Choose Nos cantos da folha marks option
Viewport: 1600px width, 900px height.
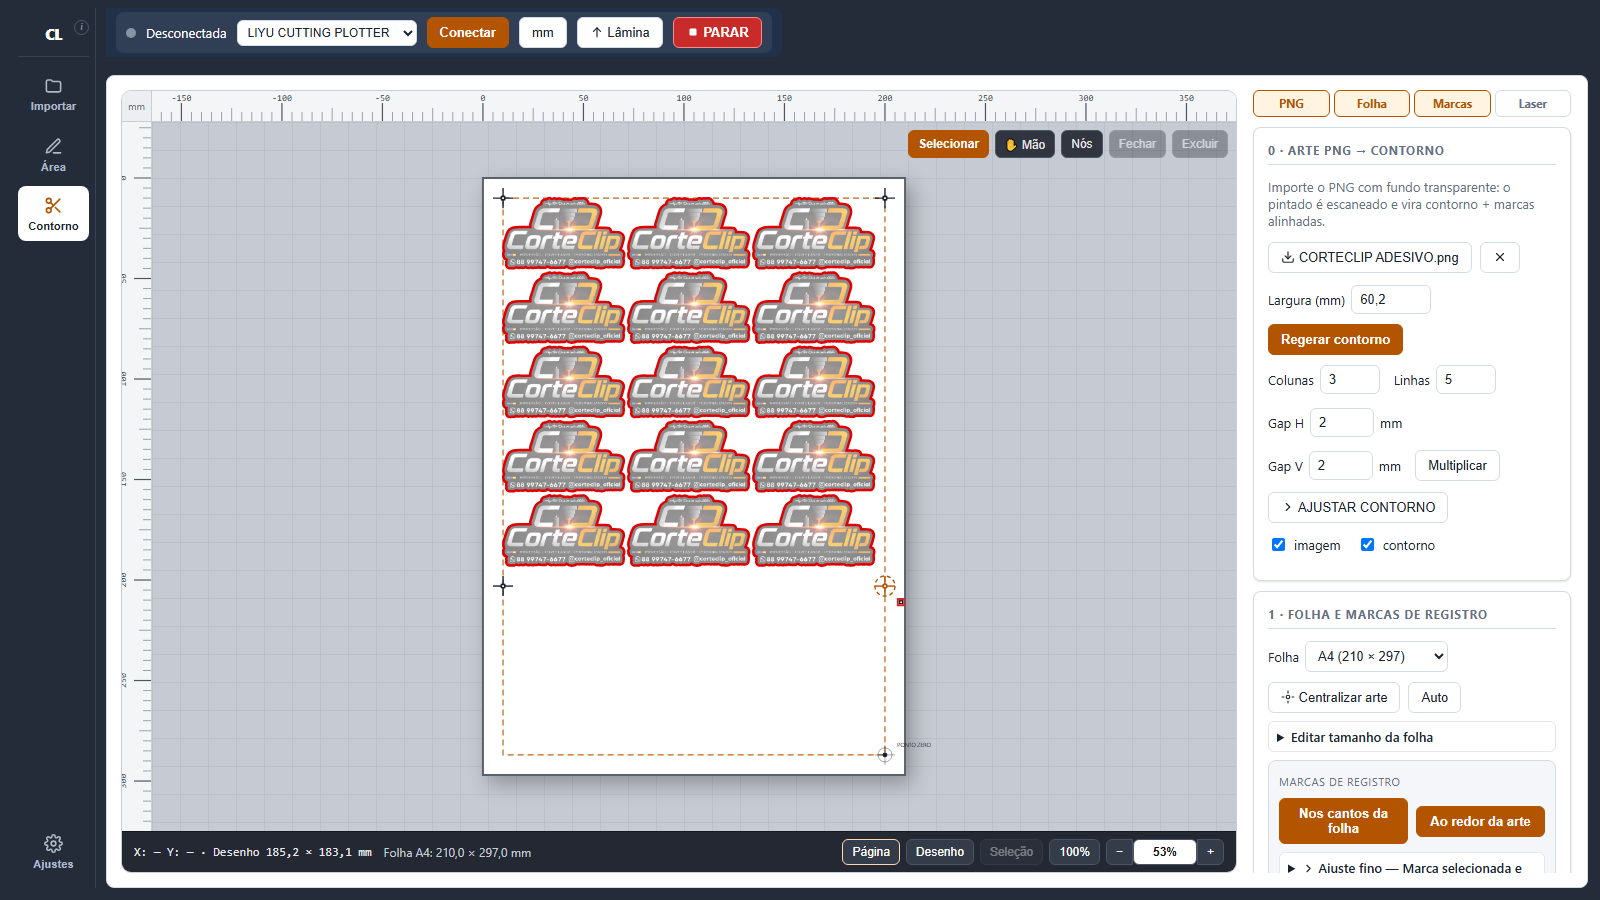(1343, 821)
